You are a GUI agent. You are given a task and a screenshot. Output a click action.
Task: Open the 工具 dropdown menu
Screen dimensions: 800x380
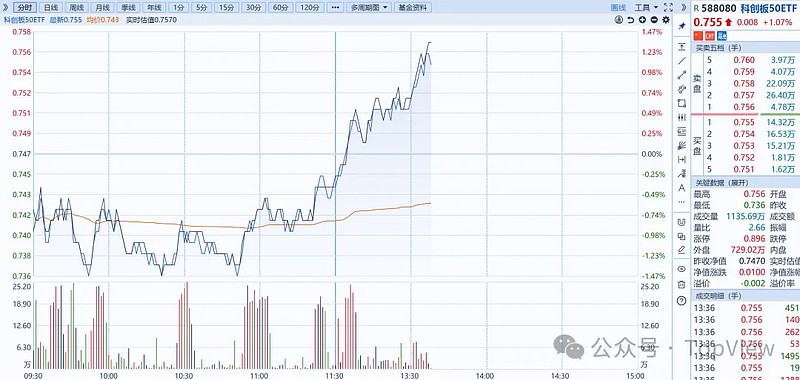tap(646, 8)
